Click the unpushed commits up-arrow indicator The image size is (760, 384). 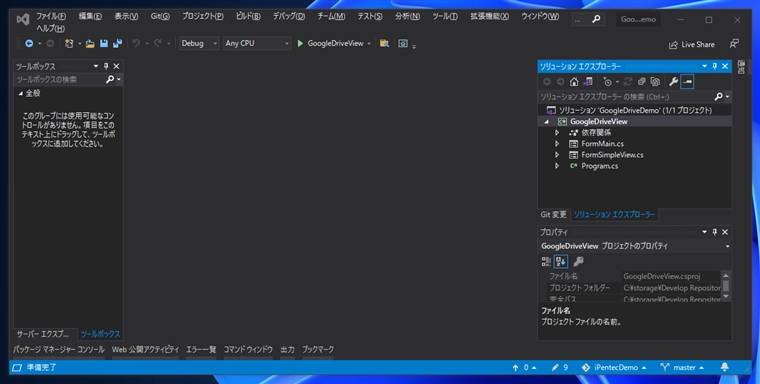coord(524,368)
